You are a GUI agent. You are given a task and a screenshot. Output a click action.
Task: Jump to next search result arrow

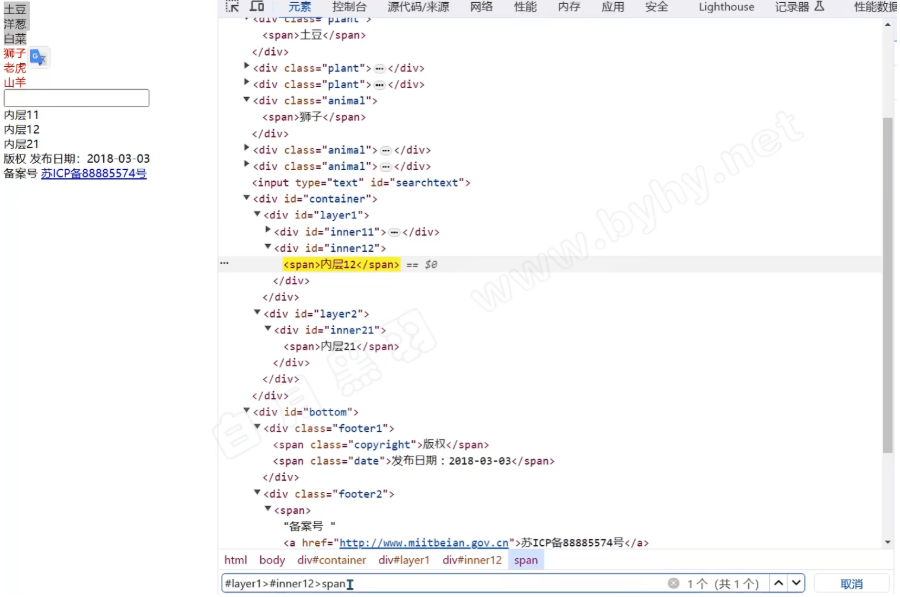tap(796, 583)
